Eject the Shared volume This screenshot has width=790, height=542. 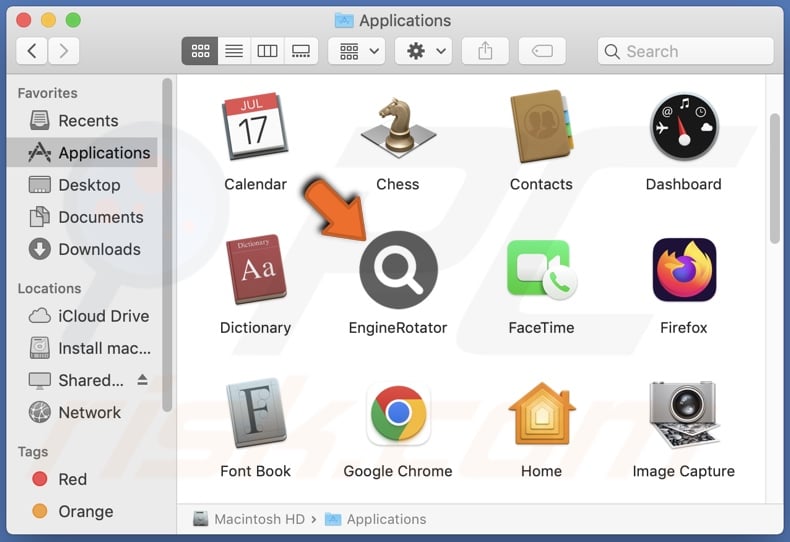coord(143,380)
